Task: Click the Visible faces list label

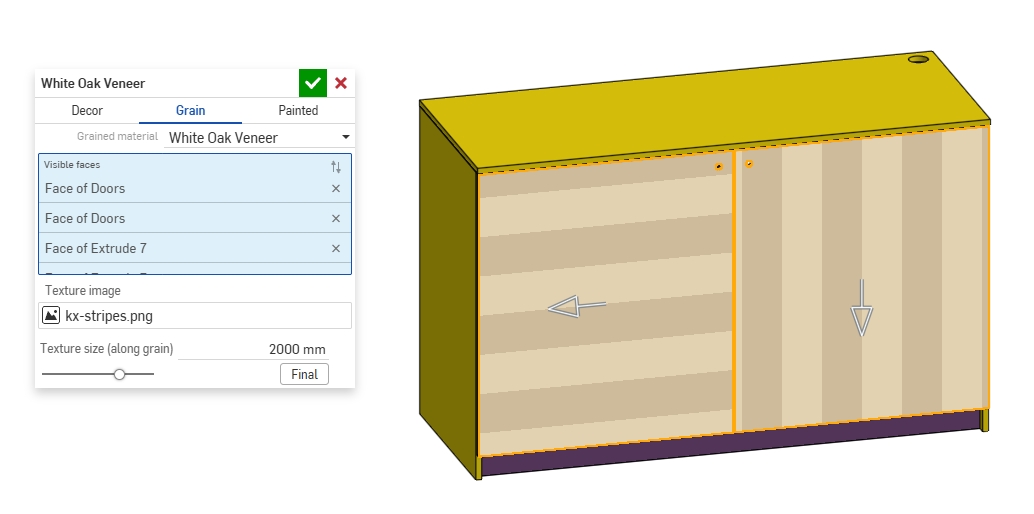Action: pyautogui.click(x=72, y=164)
